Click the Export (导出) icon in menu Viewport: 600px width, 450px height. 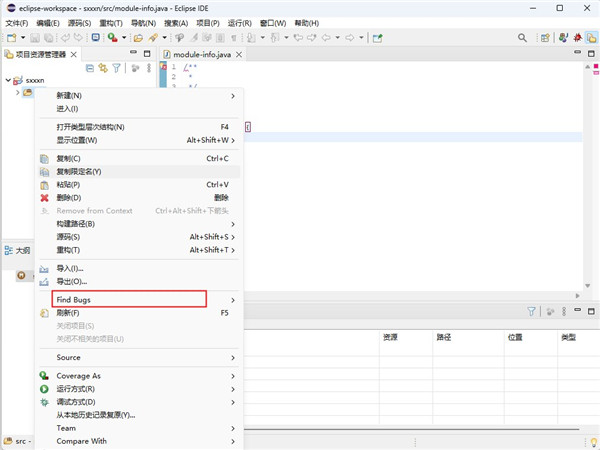point(44,282)
